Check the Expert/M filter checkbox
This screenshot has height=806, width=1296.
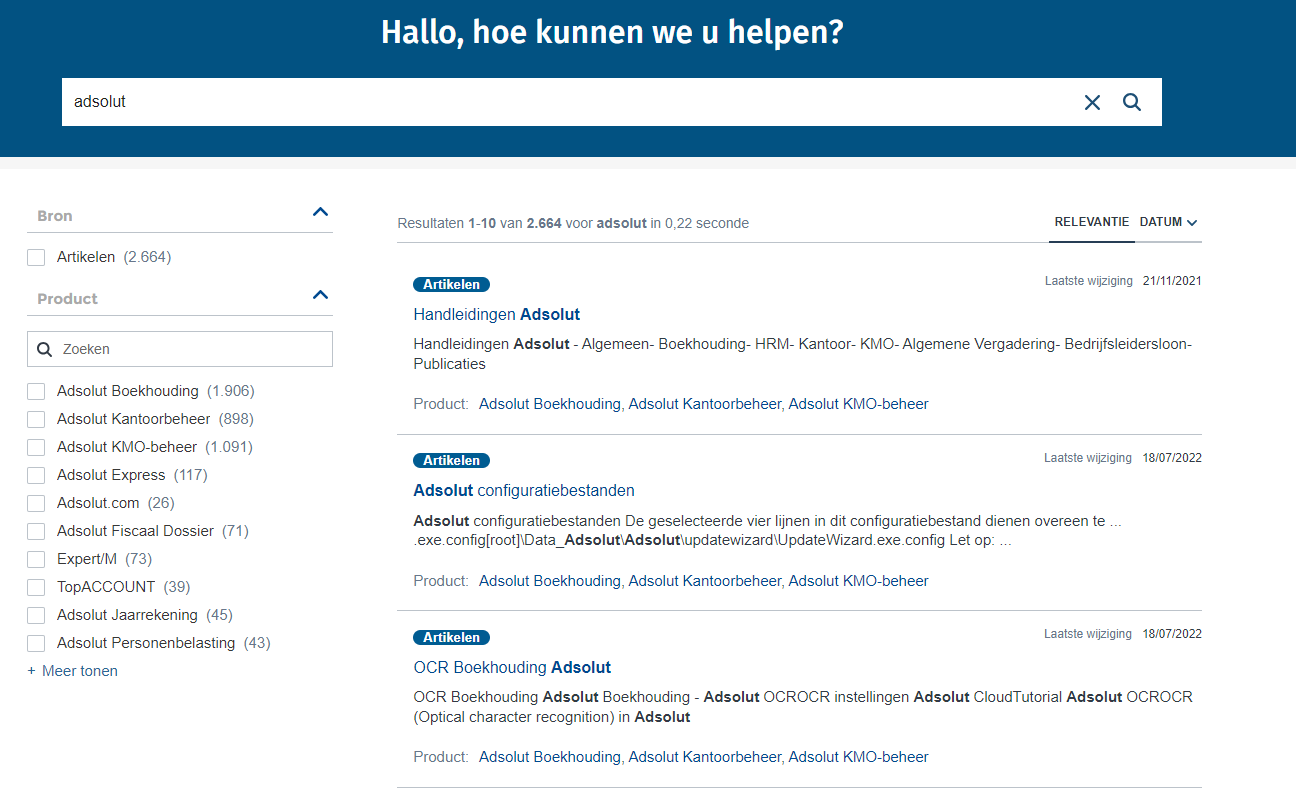36,559
